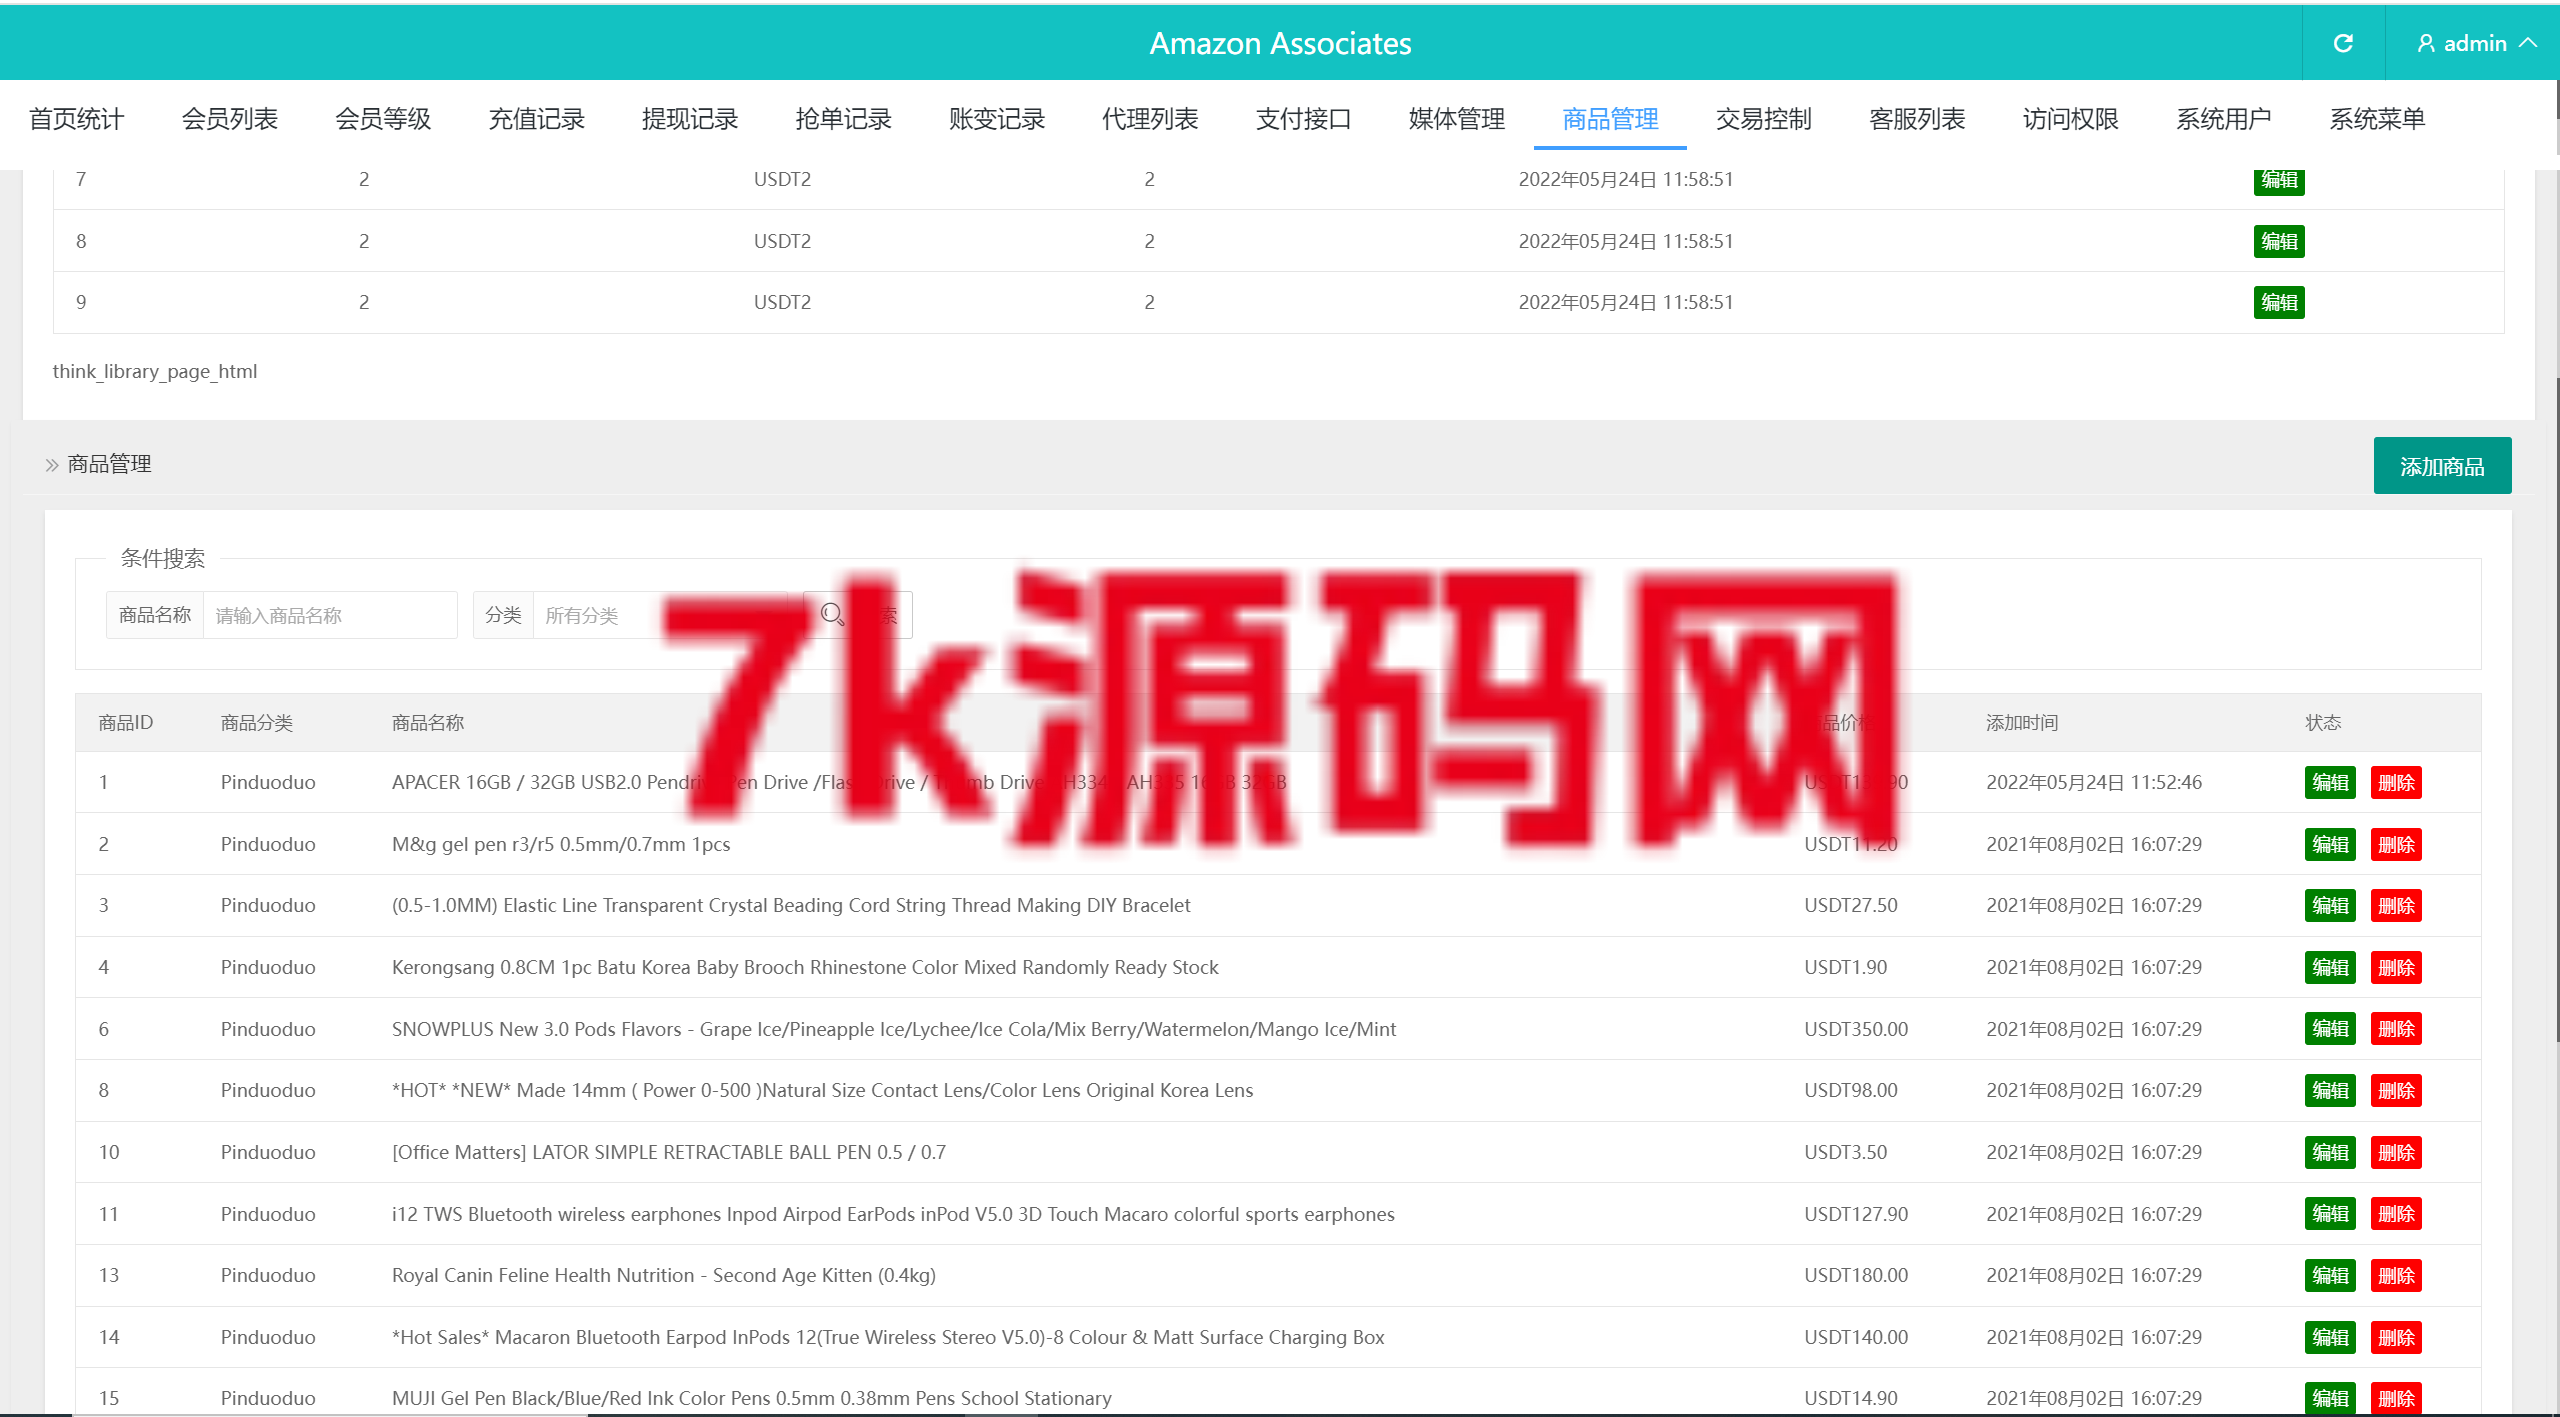Go to 系统菜单 section
Viewport: 2560px width, 1417px height.
pyautogui.click(x=2378, y=119)
